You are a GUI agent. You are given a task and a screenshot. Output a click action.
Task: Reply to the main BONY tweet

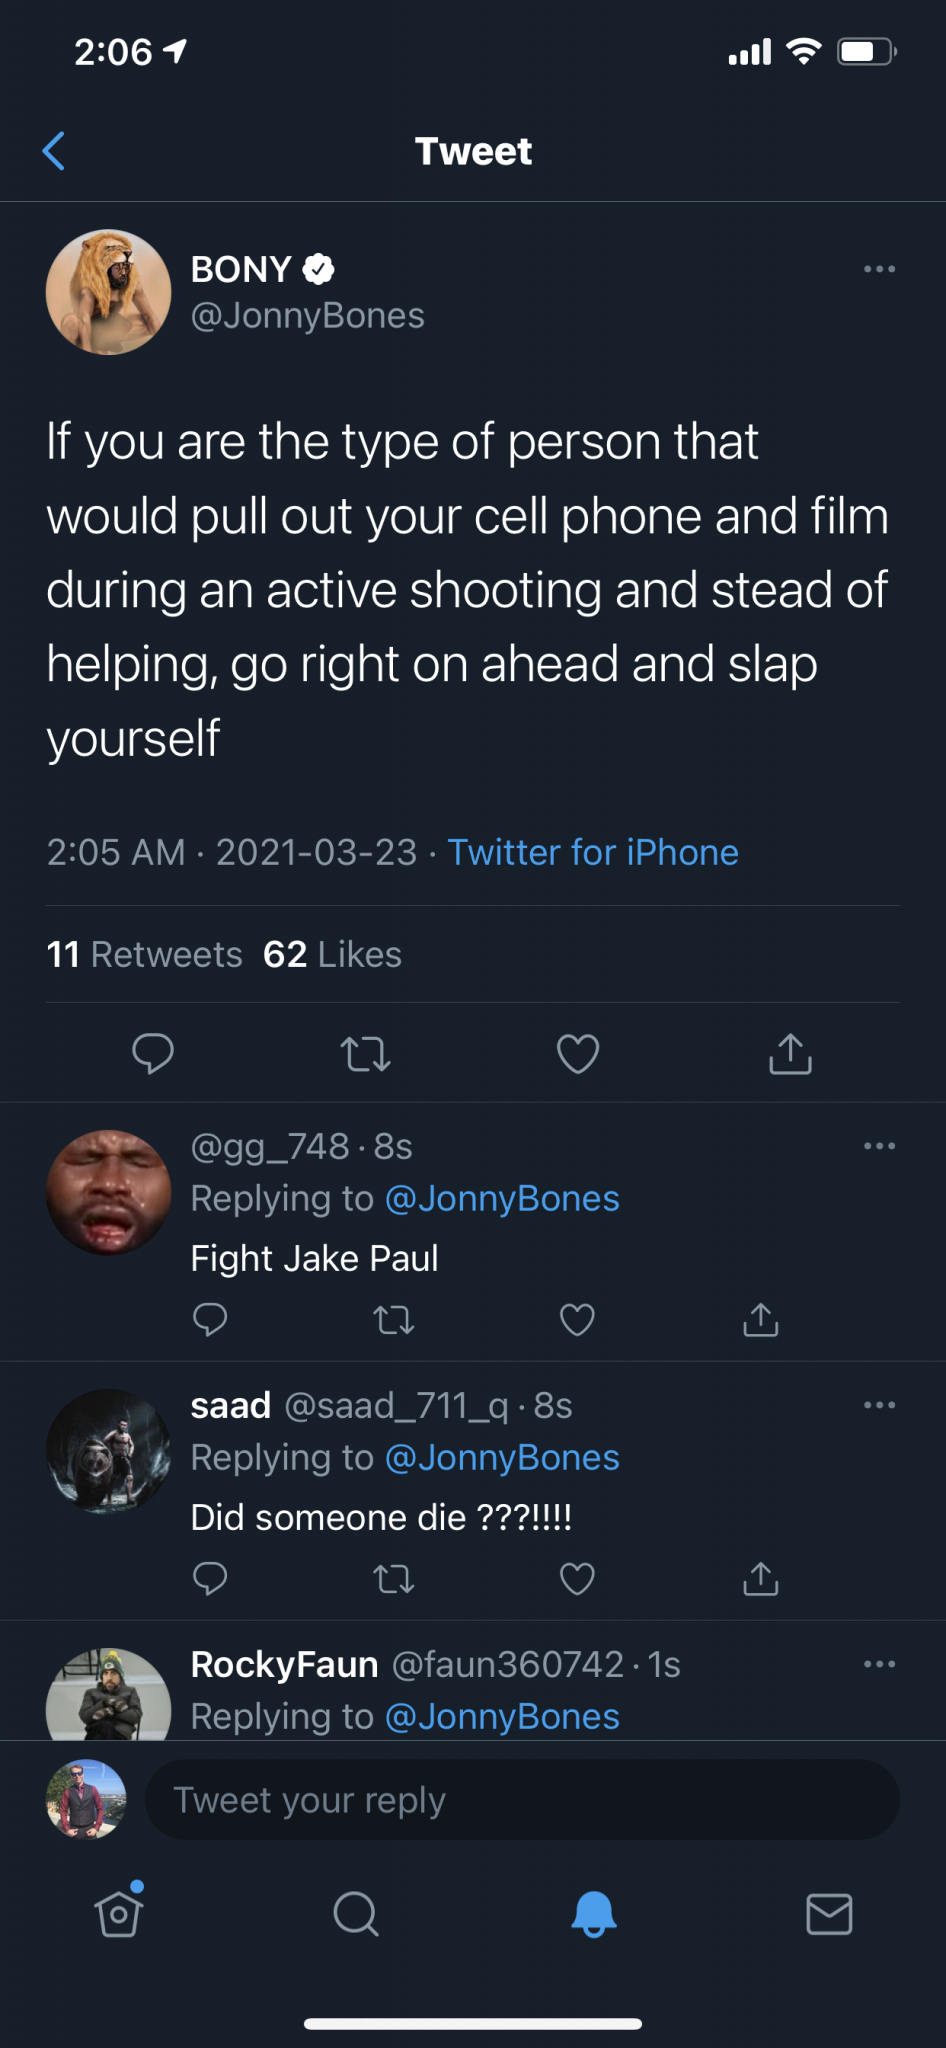[153, 1053]
